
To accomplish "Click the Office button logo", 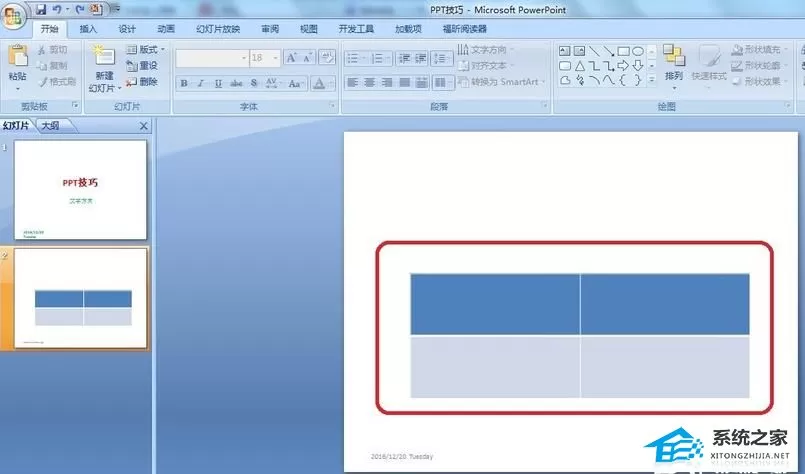I will (x=13, y=16).
